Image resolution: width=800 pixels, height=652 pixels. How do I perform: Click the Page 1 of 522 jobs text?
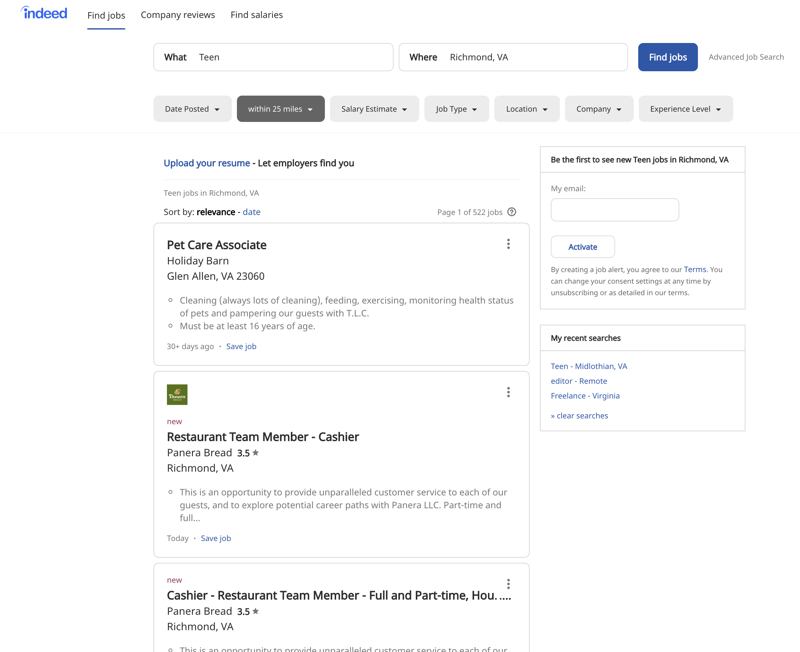coord(470,212)
